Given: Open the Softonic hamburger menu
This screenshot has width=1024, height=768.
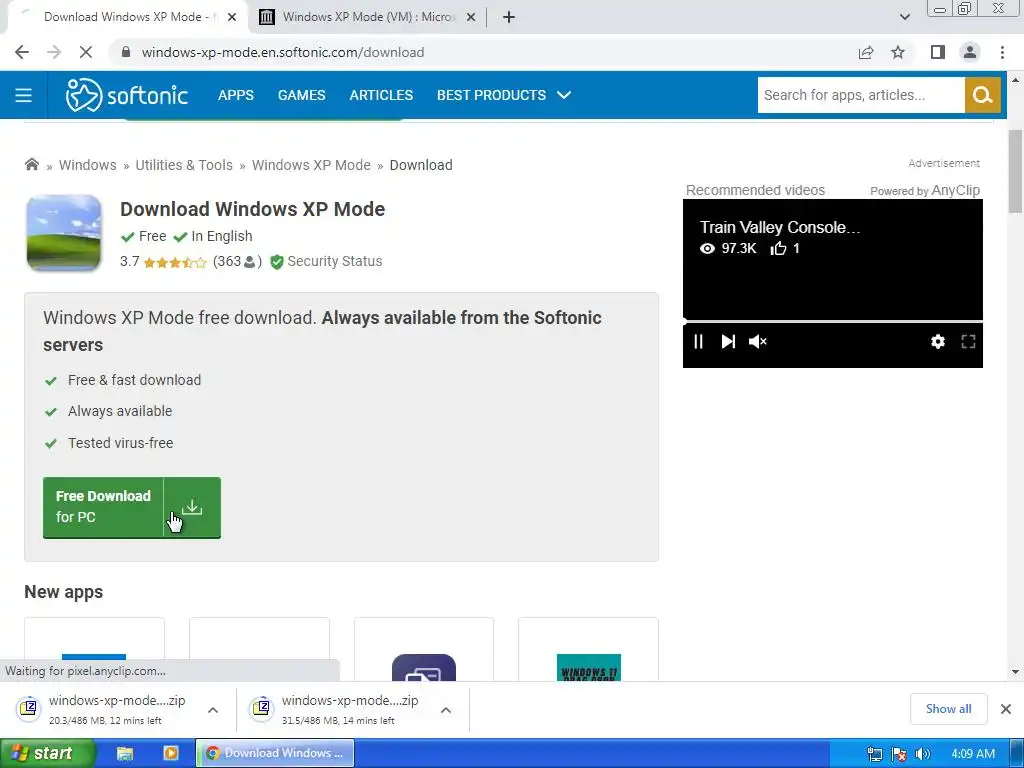Looking at the screenshot, I should coord(24,95).
